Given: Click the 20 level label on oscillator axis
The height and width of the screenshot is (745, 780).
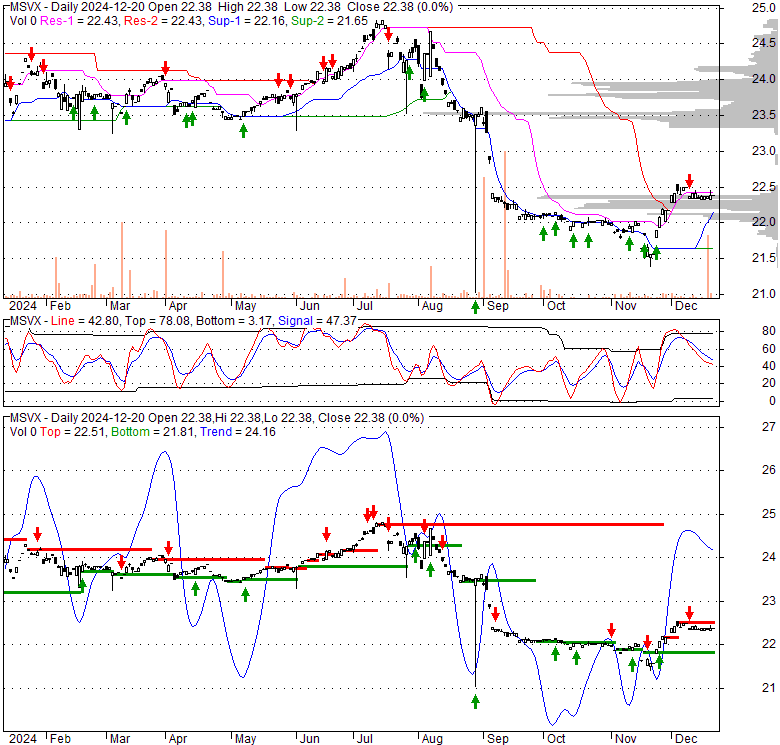Looking at the screenshot, I should point(769,383).
